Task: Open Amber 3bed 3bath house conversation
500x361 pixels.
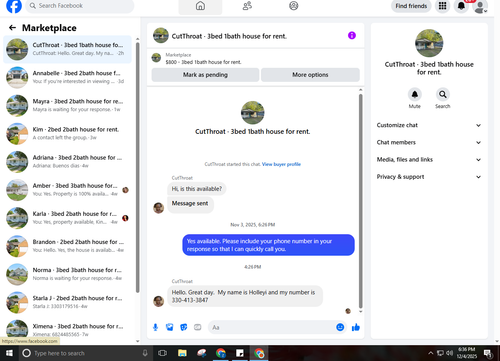Action: click(x=67, y=190)
